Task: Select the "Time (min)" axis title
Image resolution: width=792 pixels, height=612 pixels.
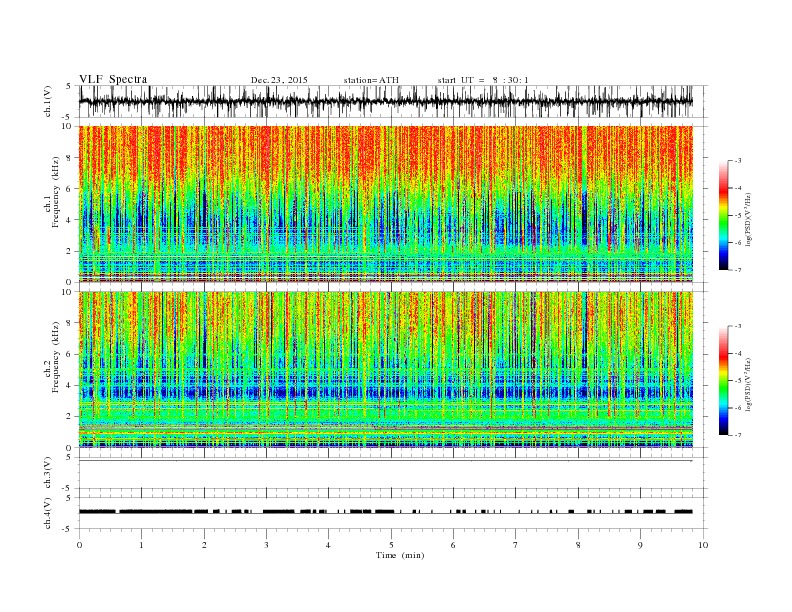Action: [400, 555]
